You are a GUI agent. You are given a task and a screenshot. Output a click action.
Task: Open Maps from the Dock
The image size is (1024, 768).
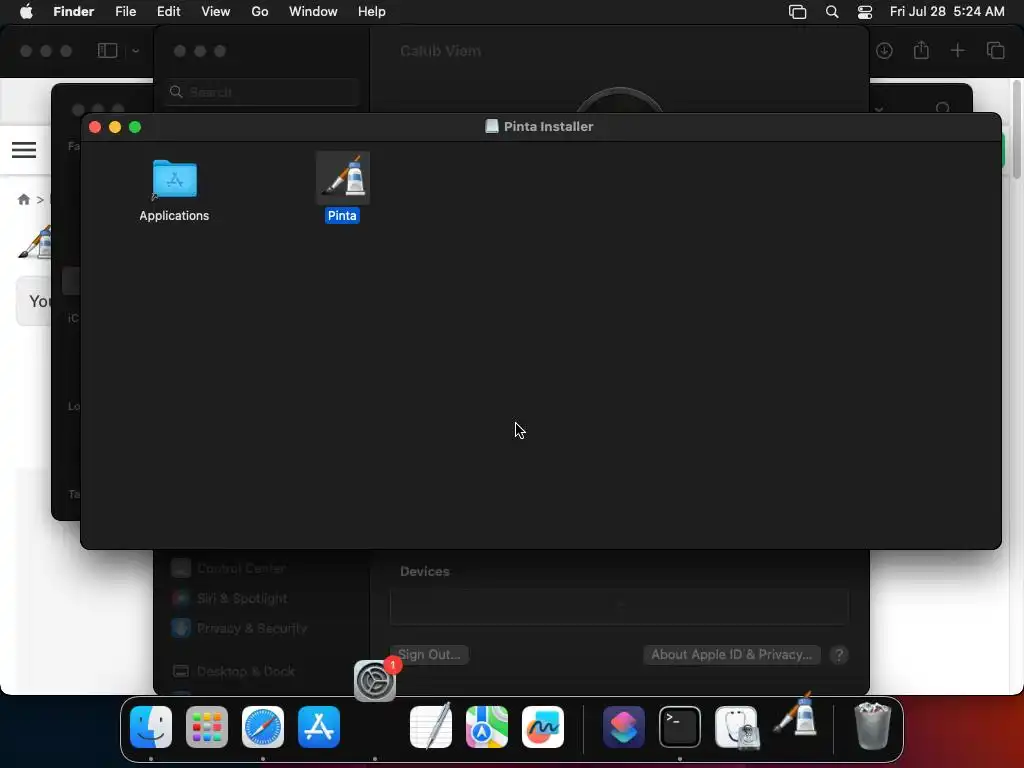point(487,727)
